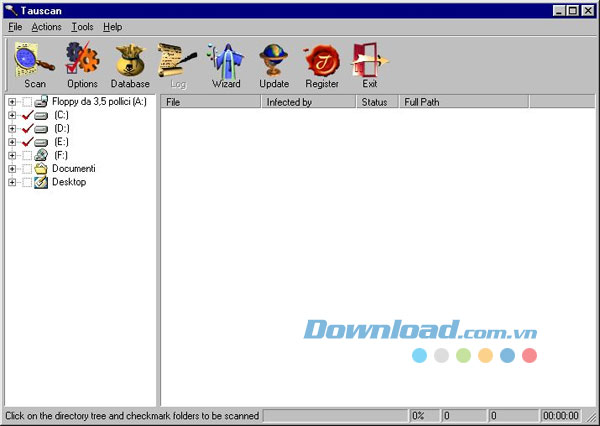
Task: Click the 00:00:00 elapsed time field
Action: point(561,416)
